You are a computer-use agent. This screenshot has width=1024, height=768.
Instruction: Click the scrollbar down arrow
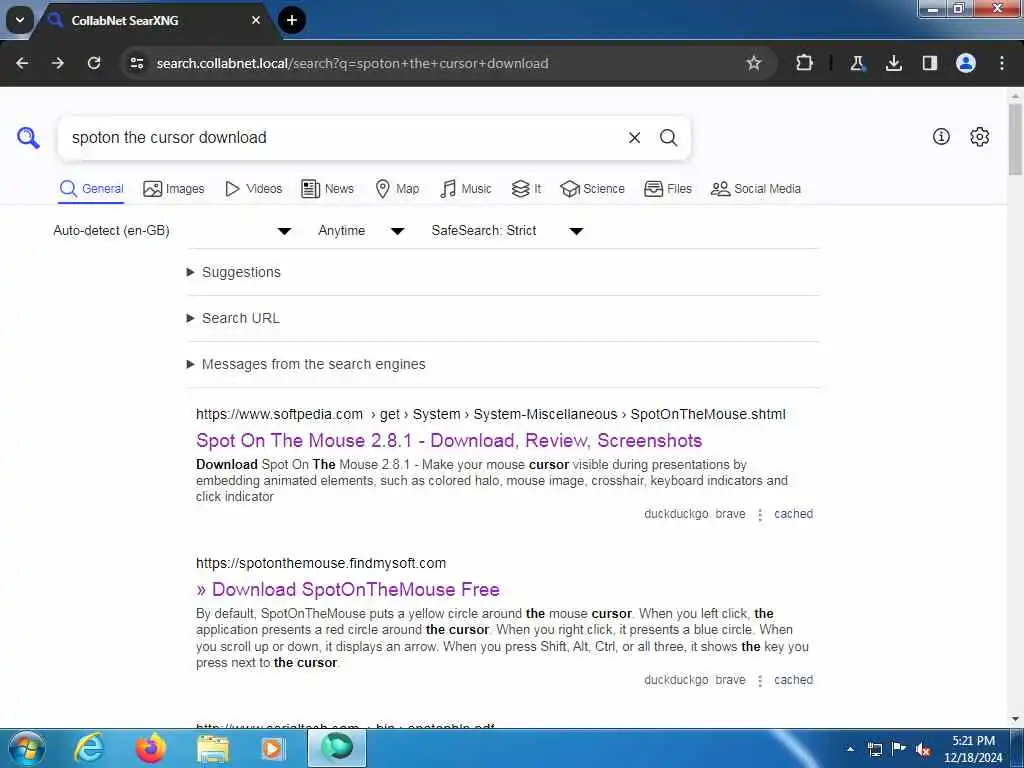(1015, 719)
